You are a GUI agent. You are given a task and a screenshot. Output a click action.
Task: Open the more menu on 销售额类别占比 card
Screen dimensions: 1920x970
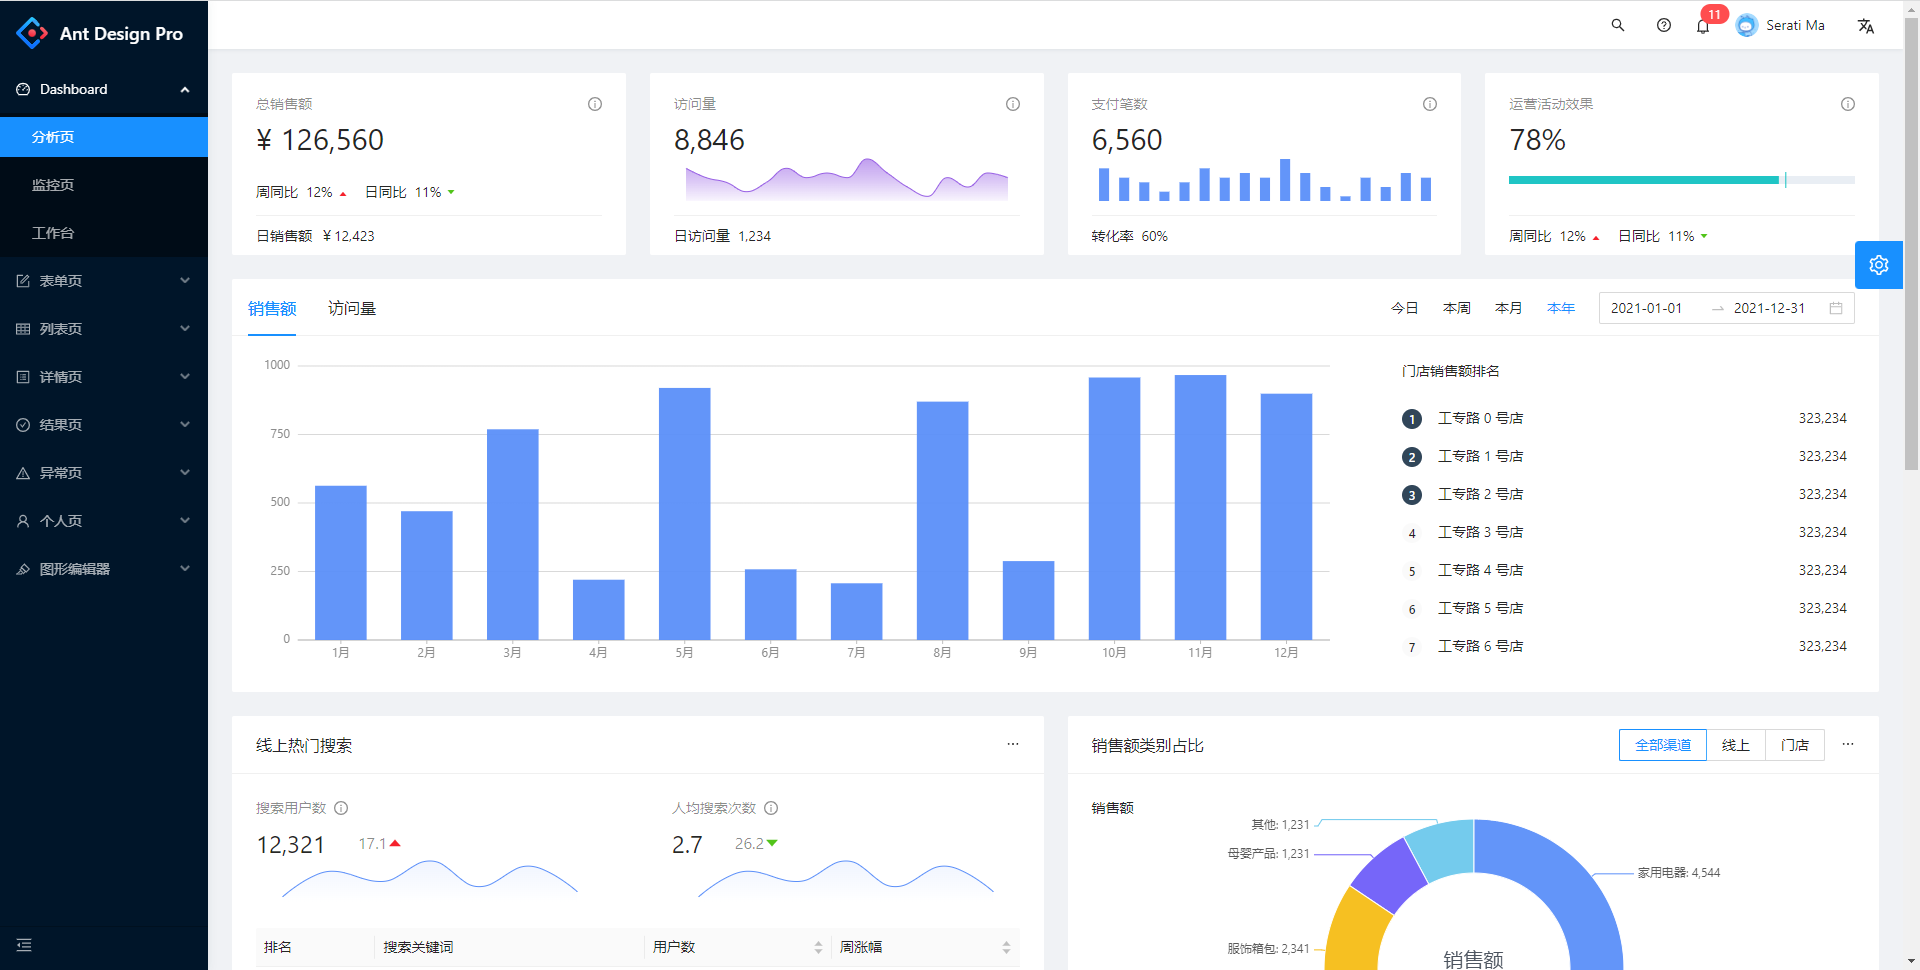tap(1848, 744)
